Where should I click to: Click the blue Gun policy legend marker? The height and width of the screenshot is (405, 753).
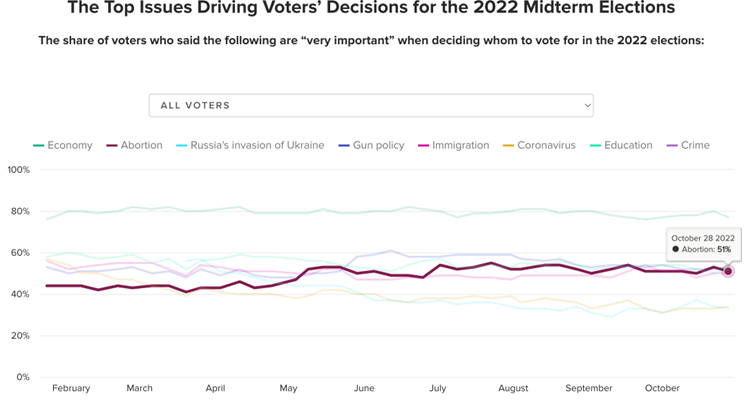point(344,145)
